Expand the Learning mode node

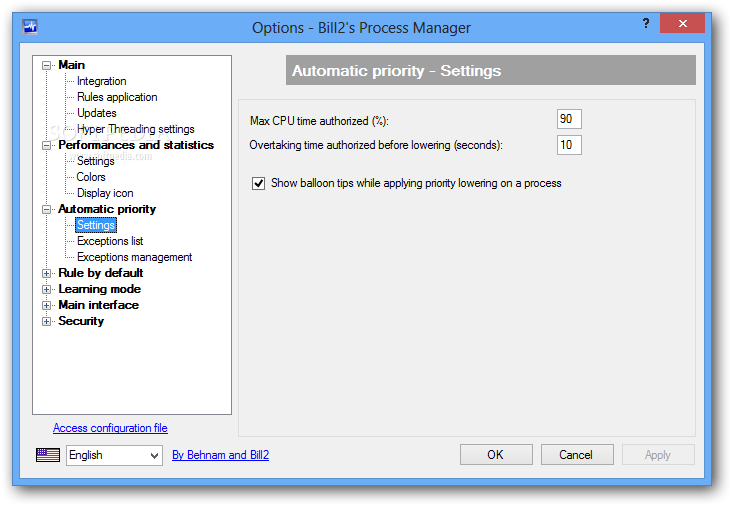46,289
